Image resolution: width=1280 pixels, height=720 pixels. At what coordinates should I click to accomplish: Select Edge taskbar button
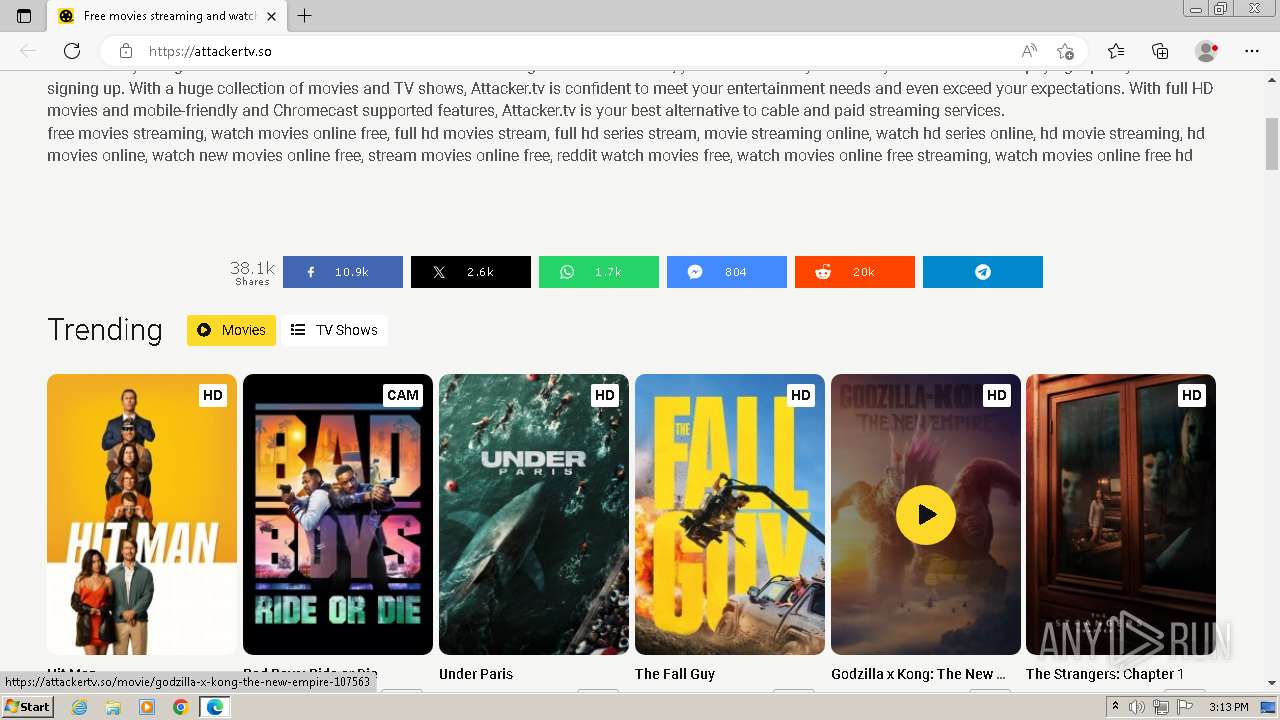(x=215, y=707)
